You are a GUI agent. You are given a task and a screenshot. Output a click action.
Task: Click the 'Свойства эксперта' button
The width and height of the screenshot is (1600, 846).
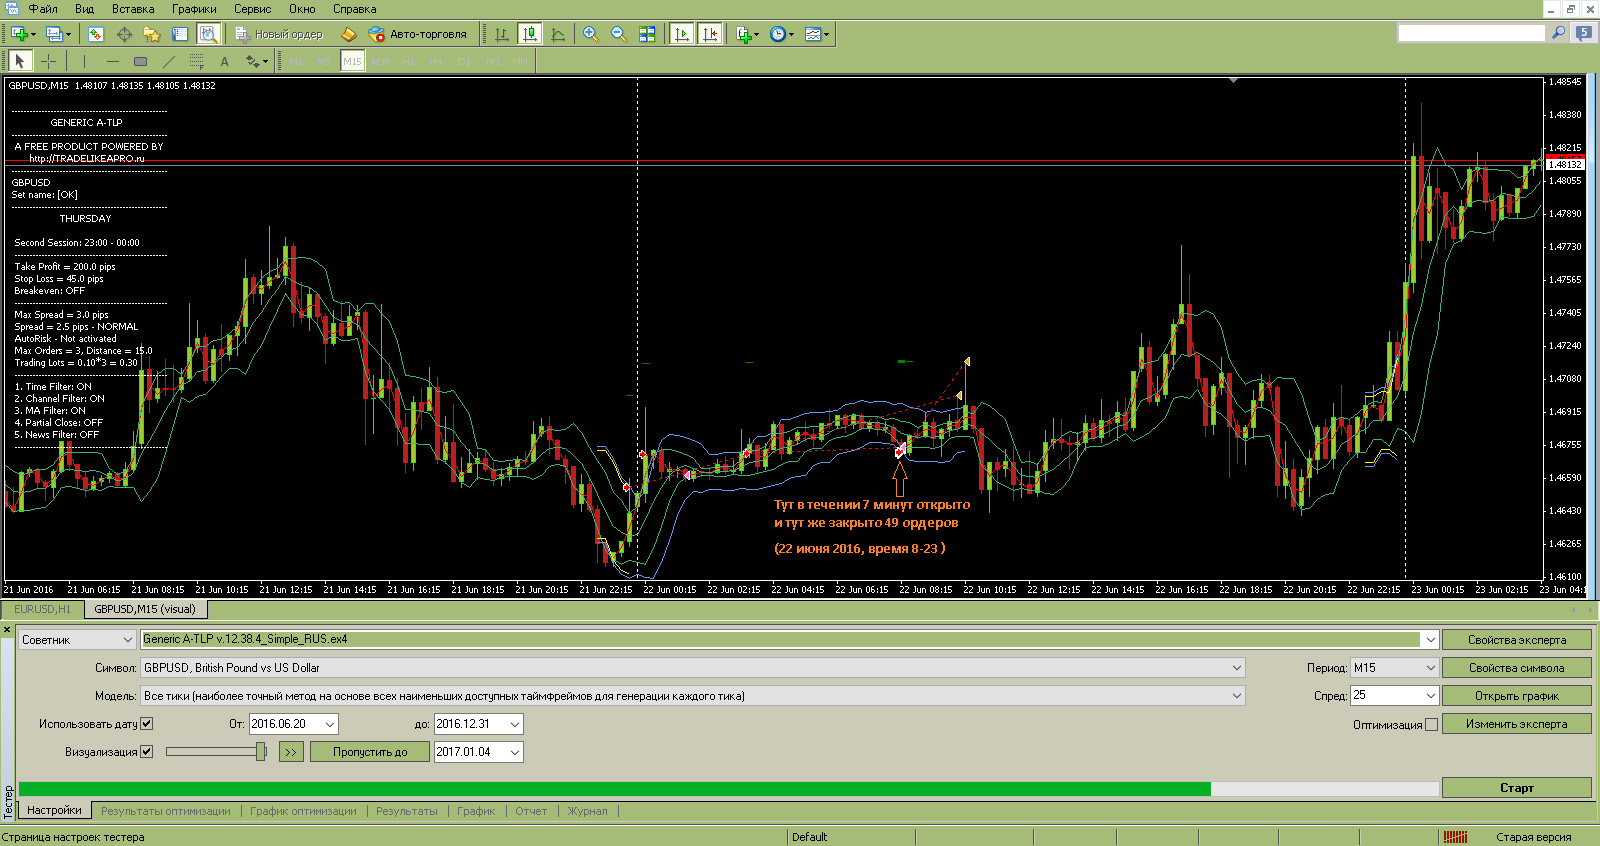click(1517, 640)
